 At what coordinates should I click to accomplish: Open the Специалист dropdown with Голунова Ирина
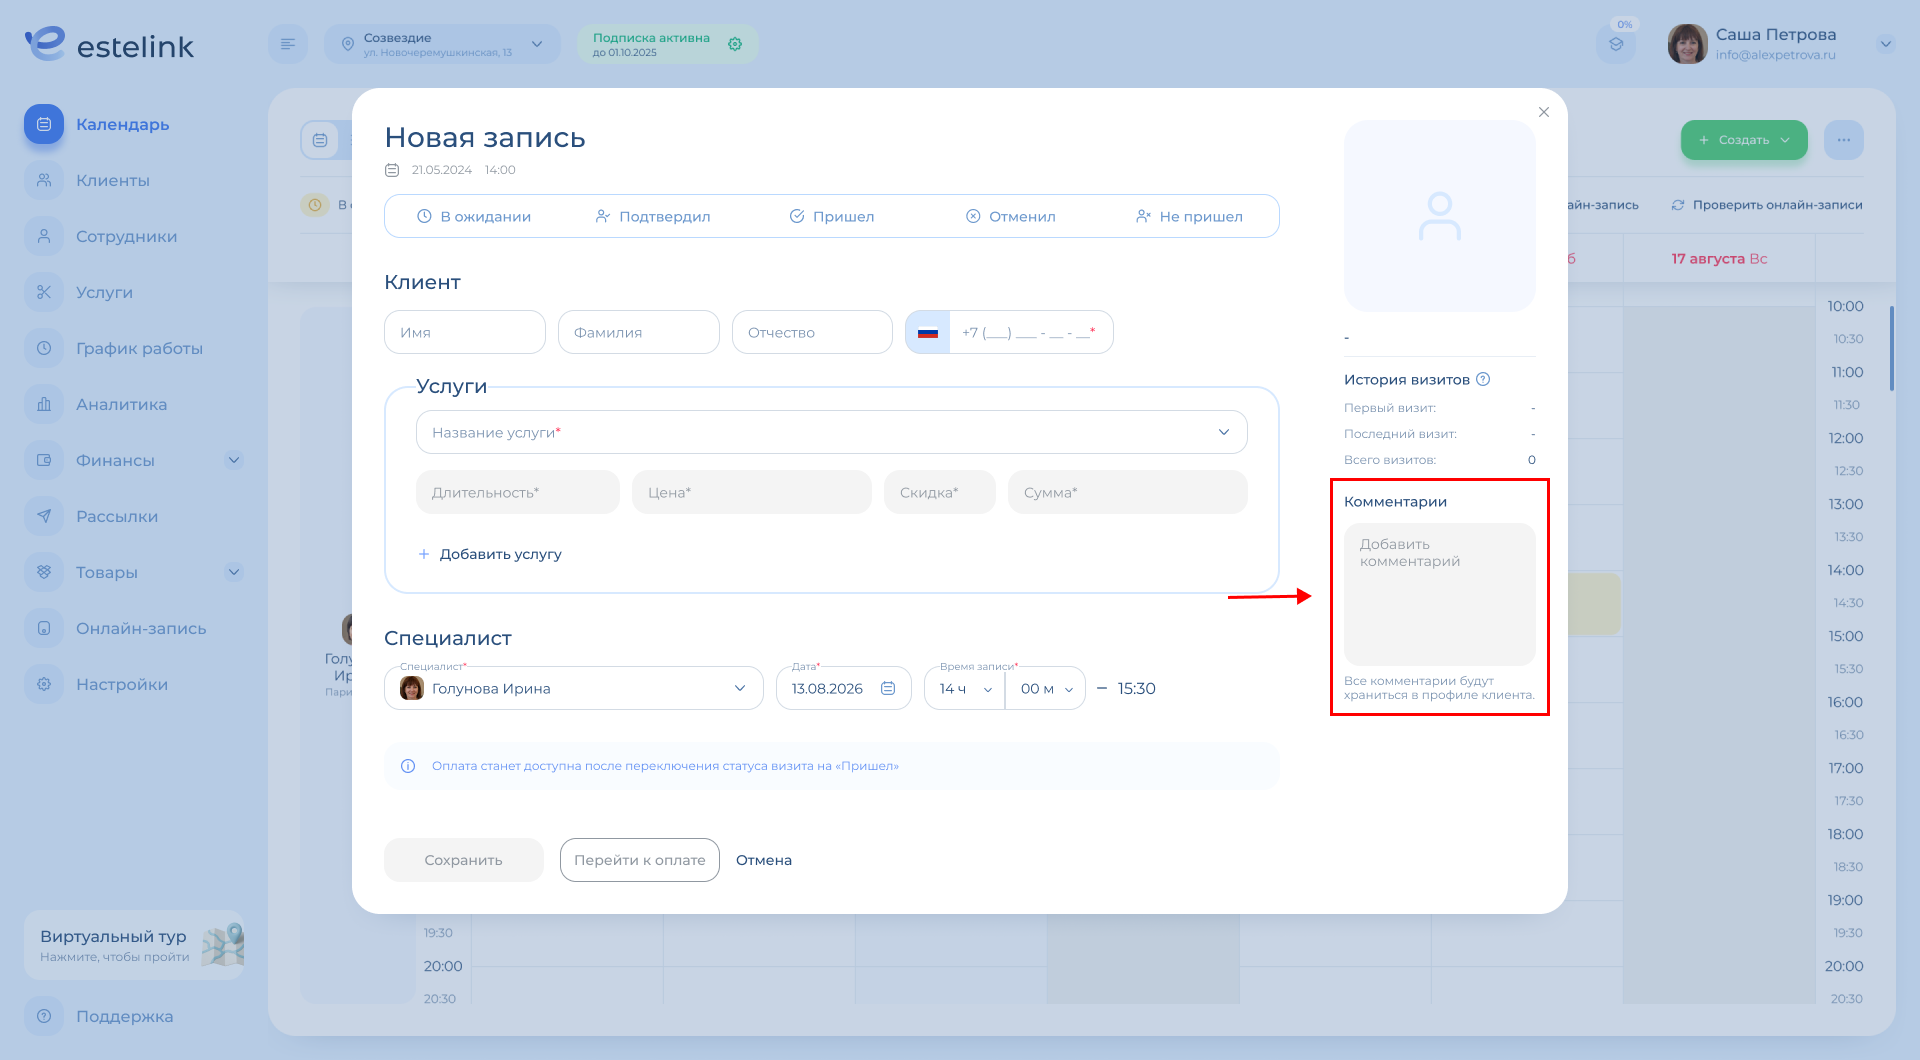click(573, 688)
